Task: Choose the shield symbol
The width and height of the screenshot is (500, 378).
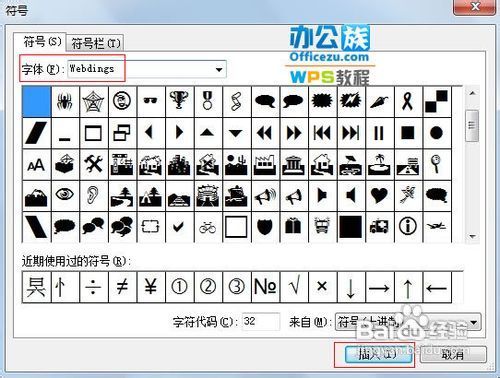Action: [265, 227]
